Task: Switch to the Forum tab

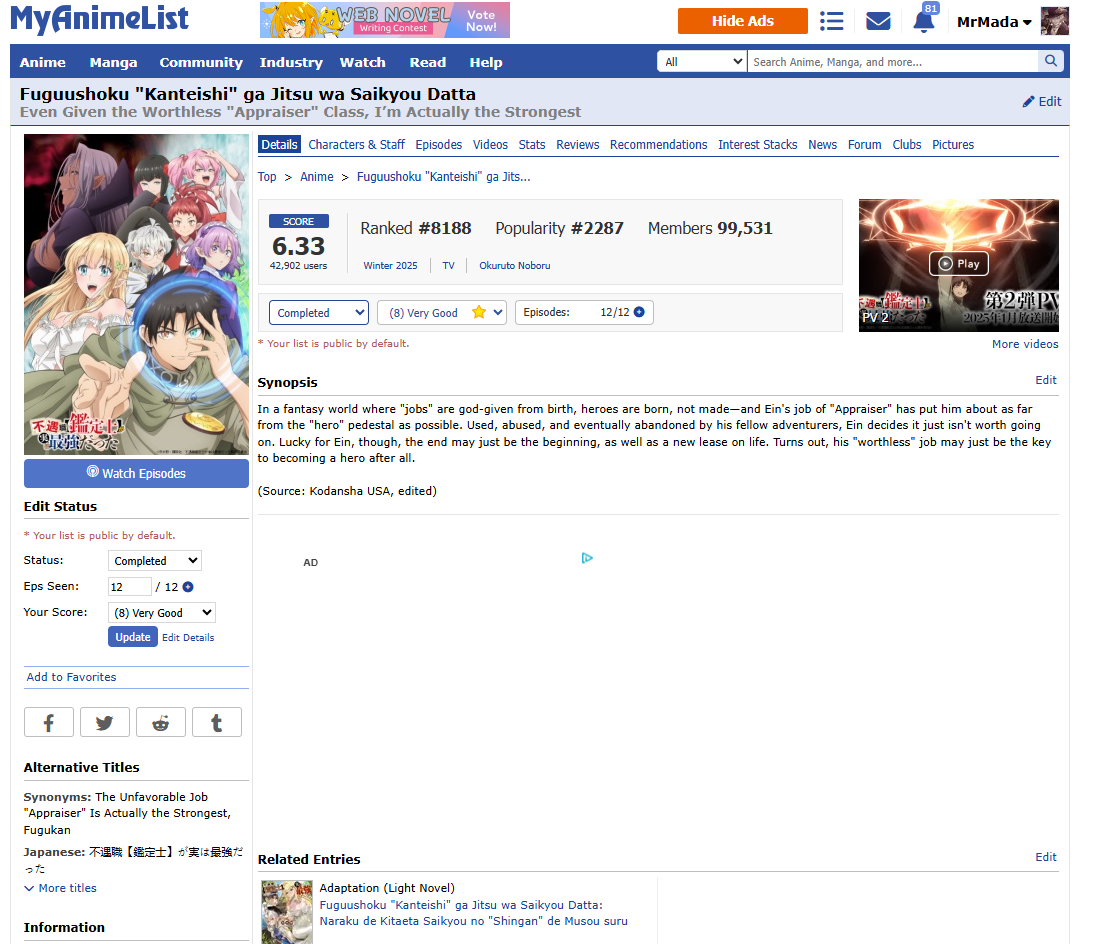Action: (865, 145)
